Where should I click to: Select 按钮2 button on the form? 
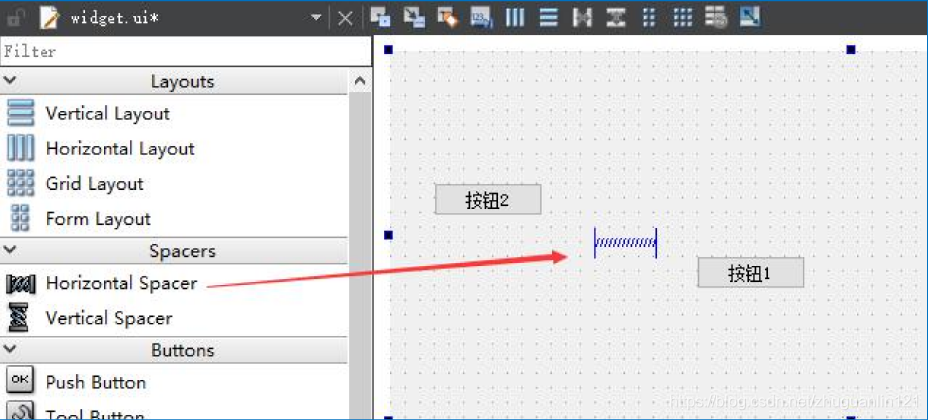click(x=488, y=199)
